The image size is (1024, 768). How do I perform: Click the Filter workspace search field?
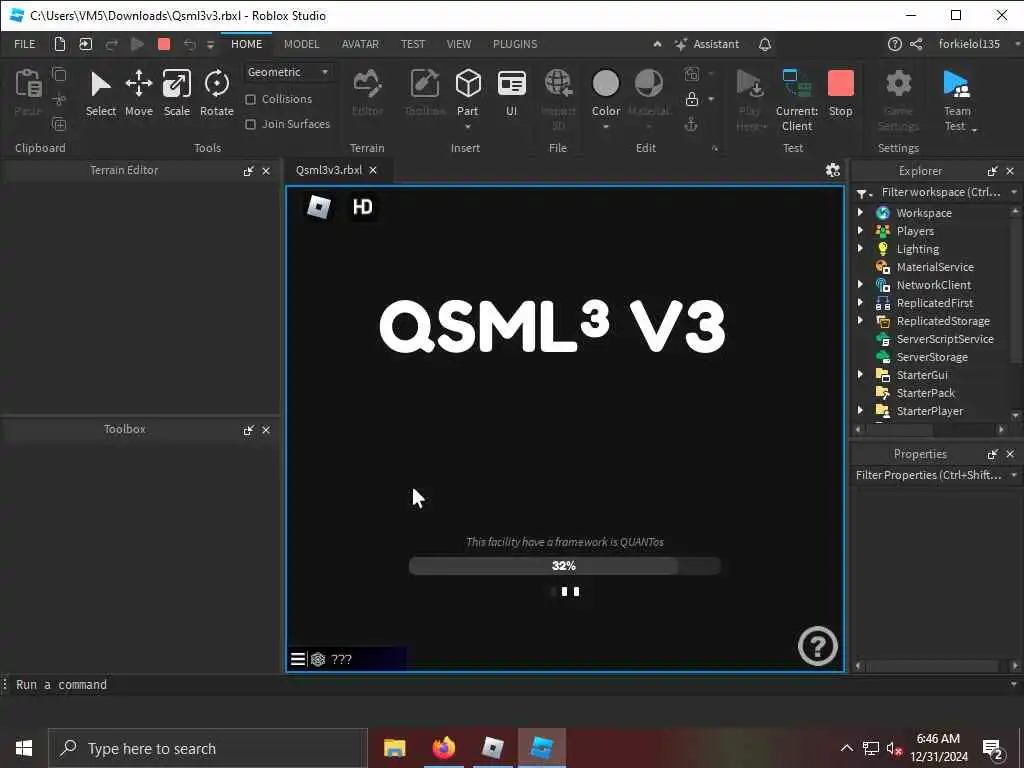(941, 192)
